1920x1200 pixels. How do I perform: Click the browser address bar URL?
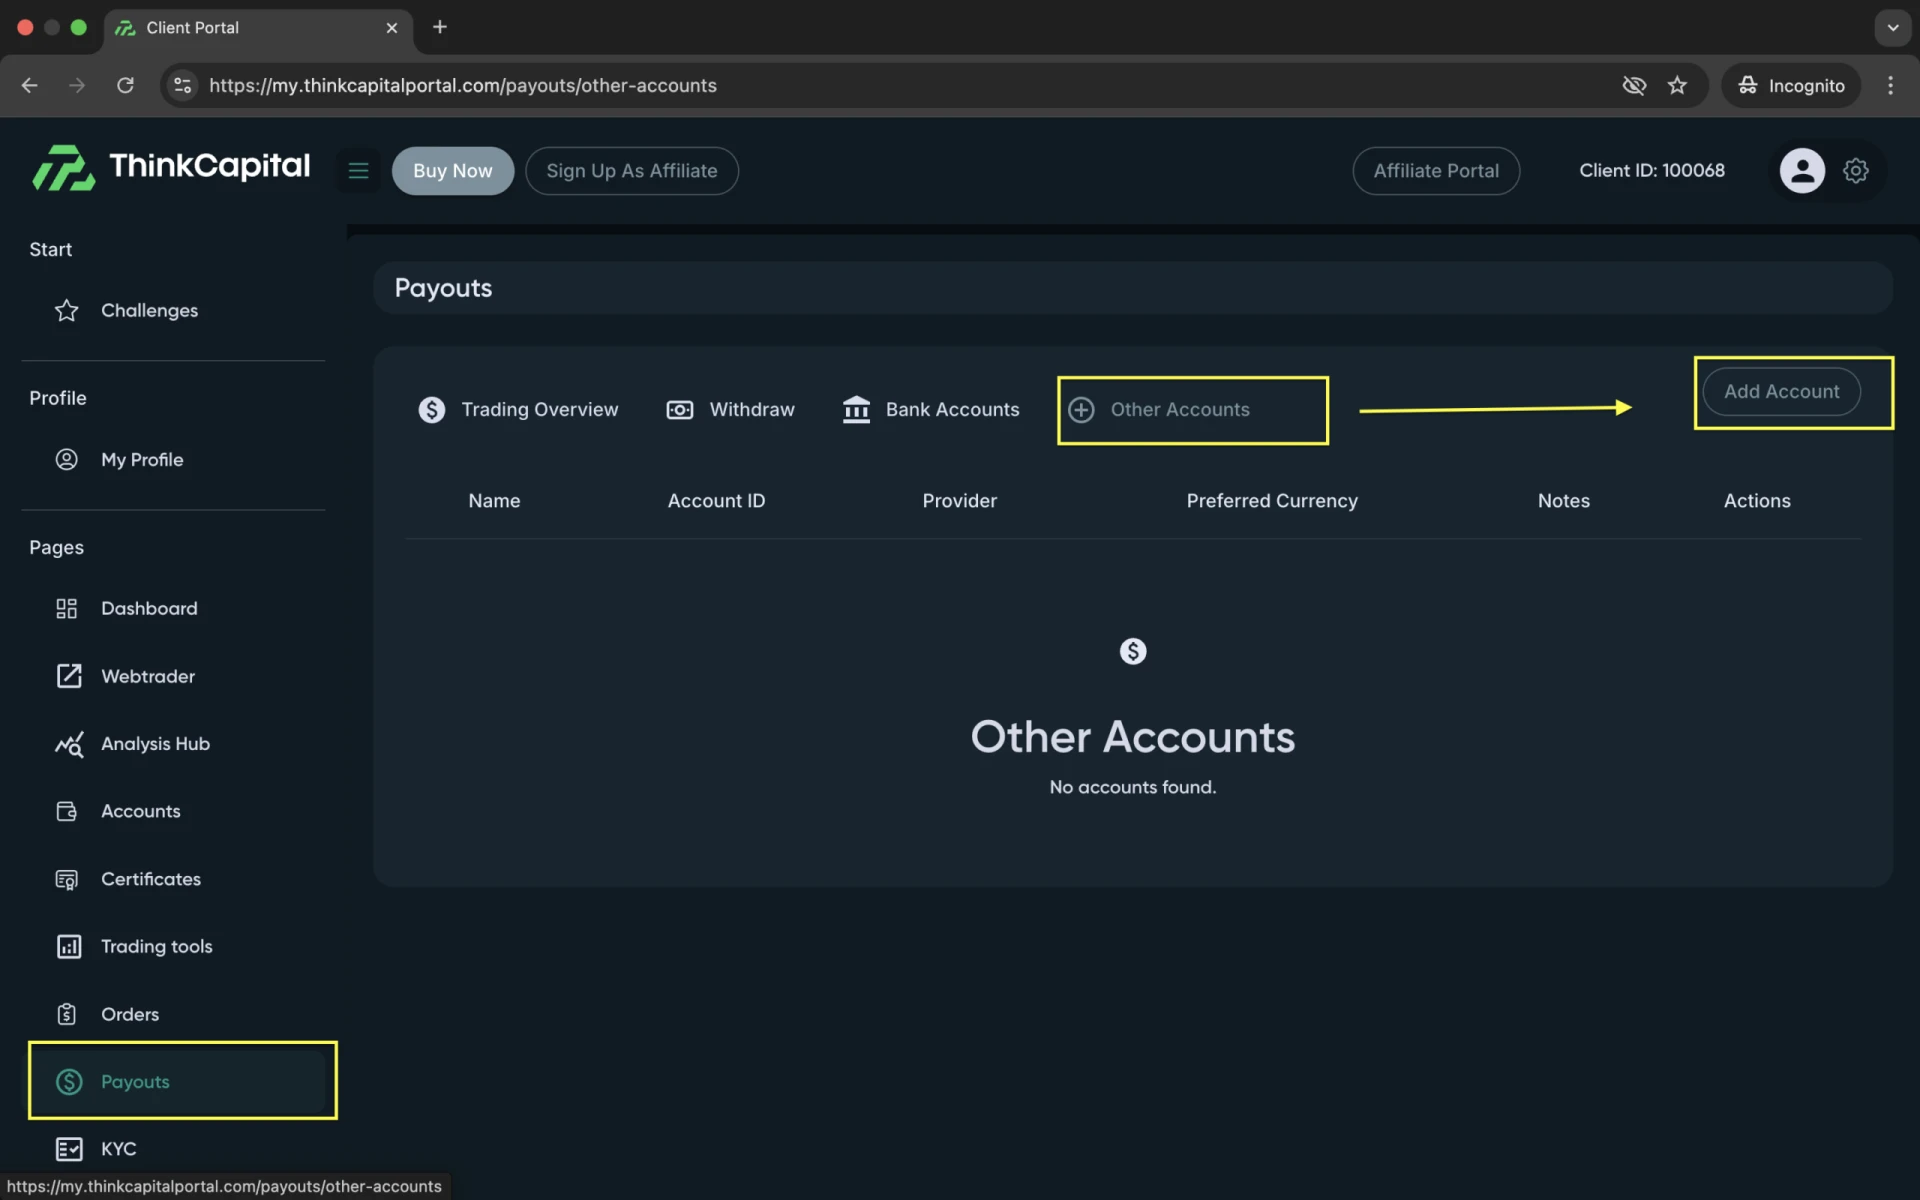tap(462, 85)
